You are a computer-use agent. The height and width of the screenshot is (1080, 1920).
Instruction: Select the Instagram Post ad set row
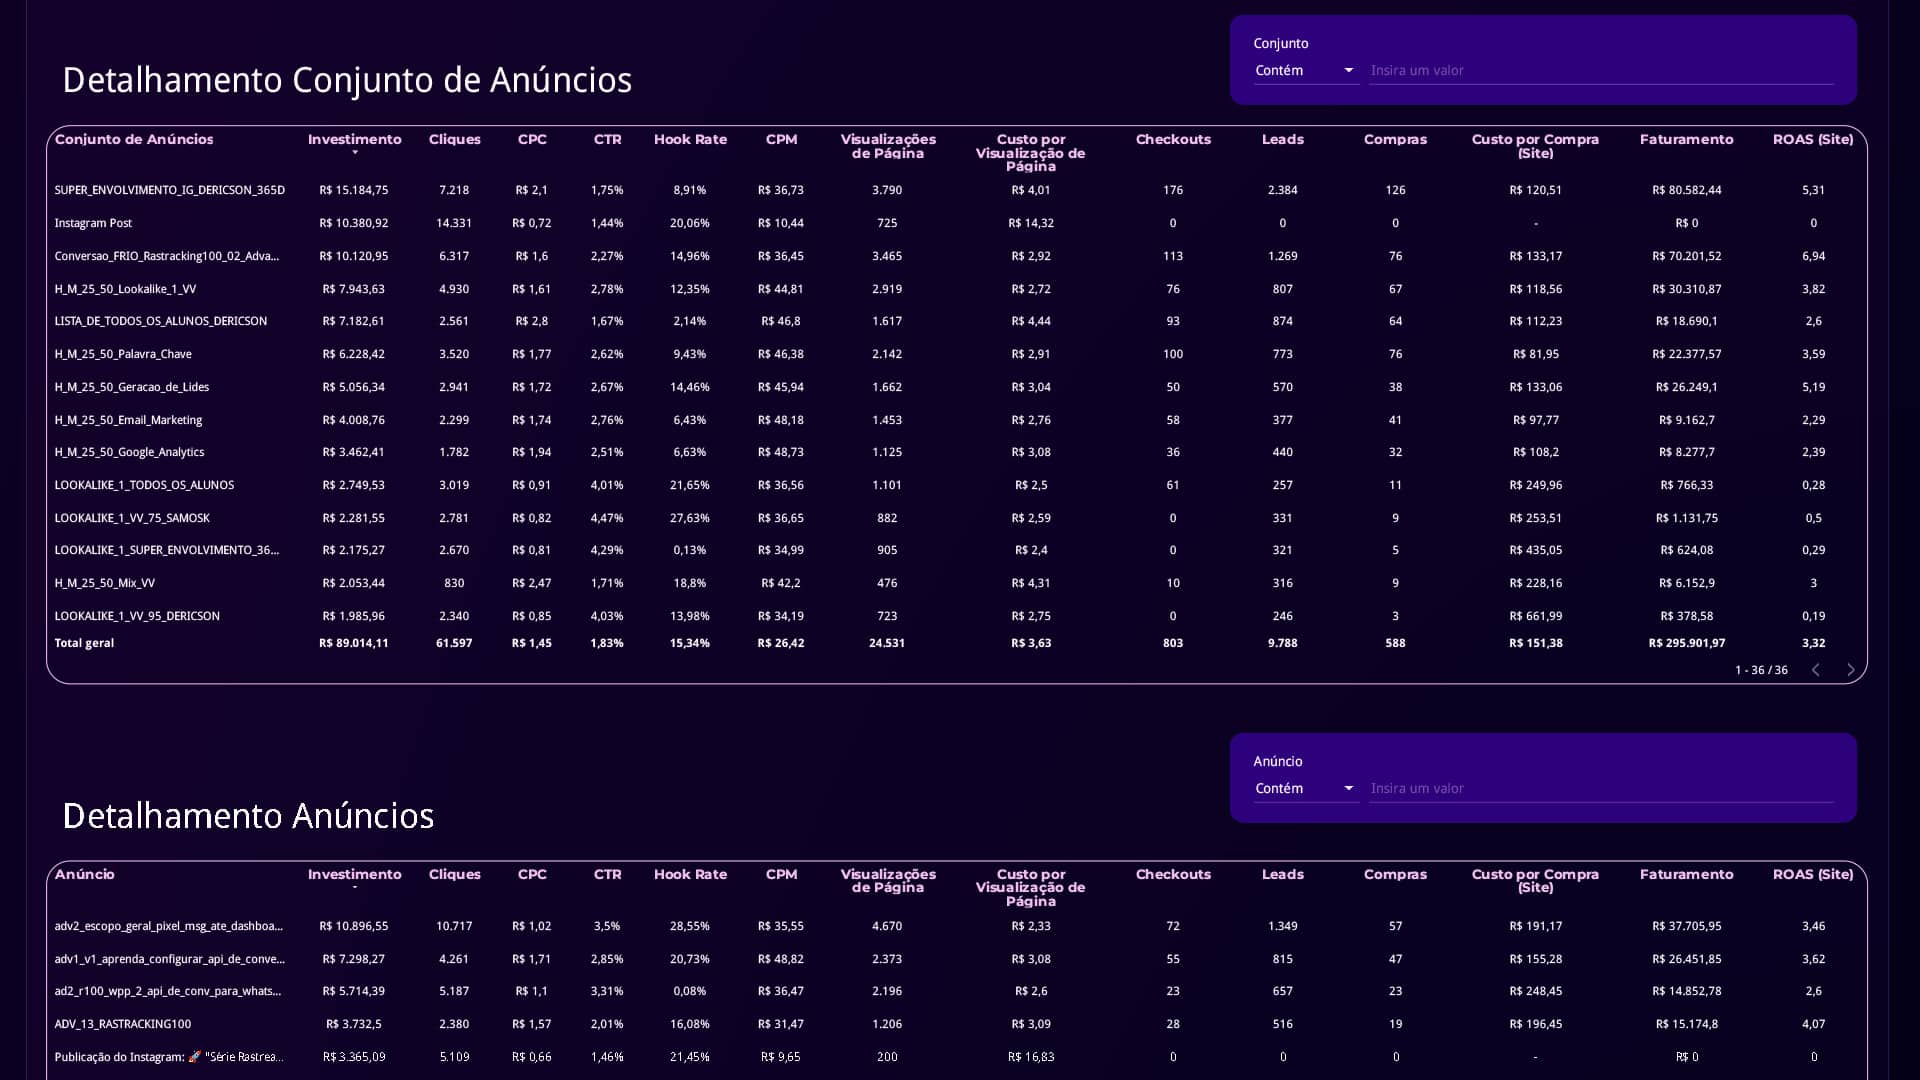tap(956, 223)
